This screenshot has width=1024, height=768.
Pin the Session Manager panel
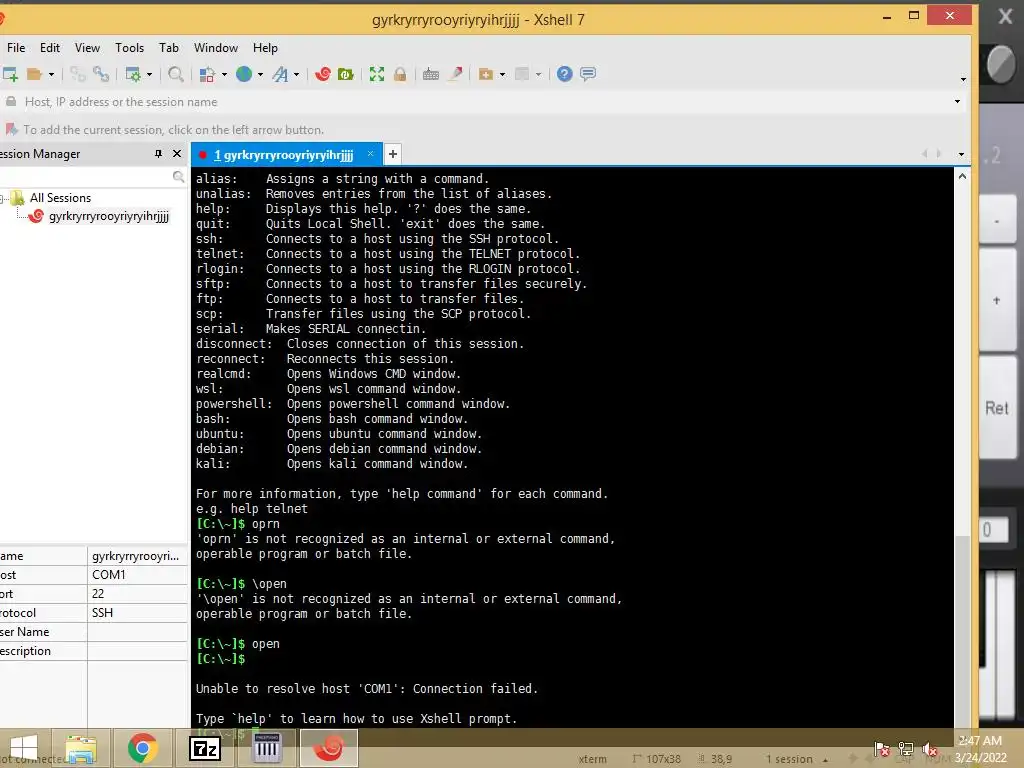[x=158, y=154]
